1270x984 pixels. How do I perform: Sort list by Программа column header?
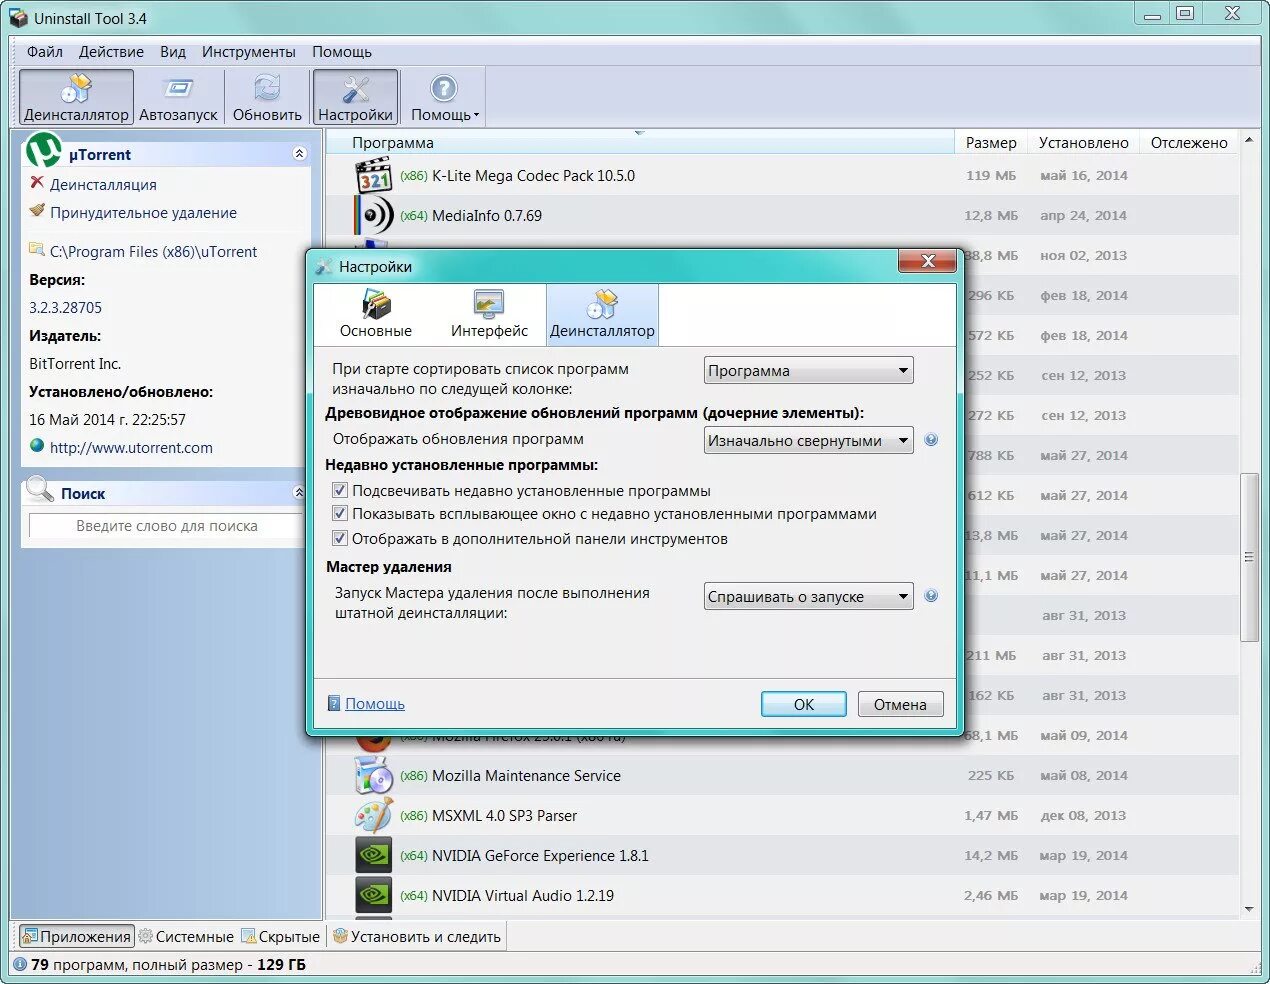tap(640, 142)
